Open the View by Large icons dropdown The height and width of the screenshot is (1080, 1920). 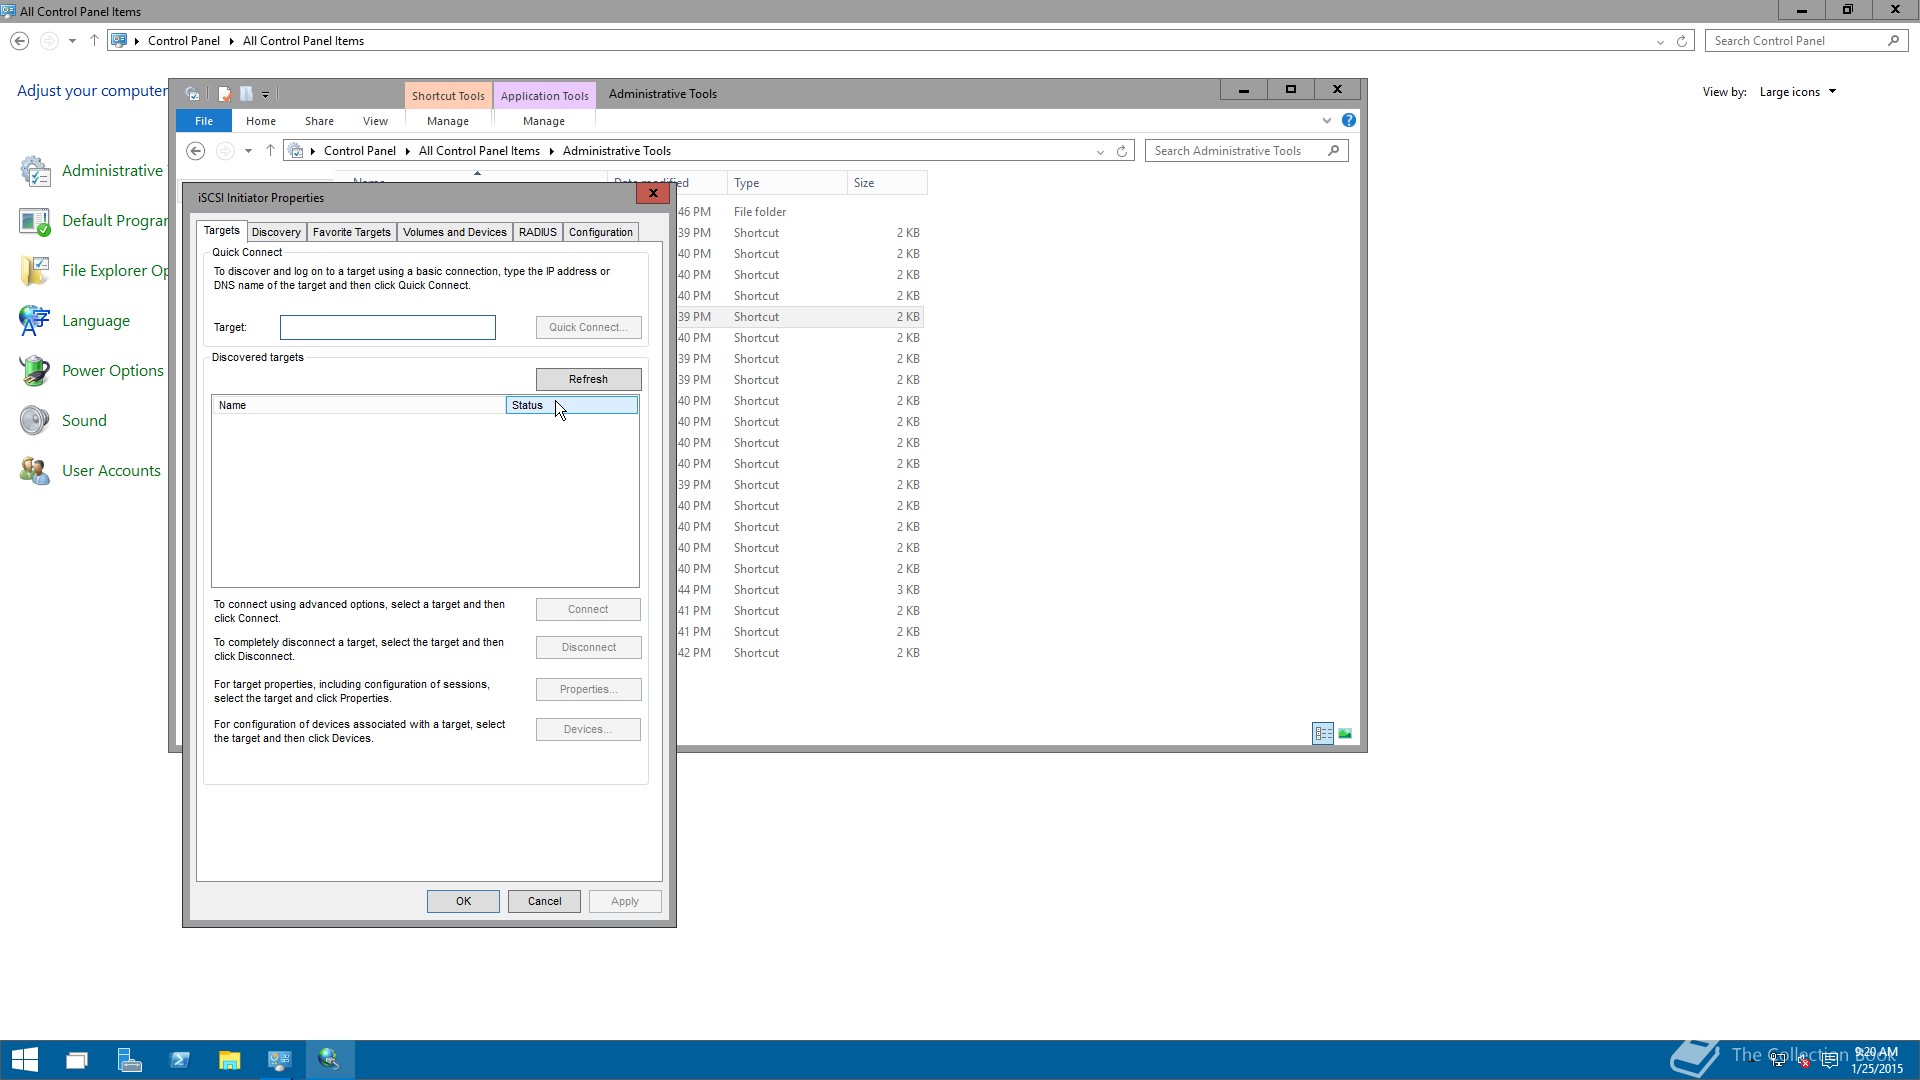[1798, 92]
